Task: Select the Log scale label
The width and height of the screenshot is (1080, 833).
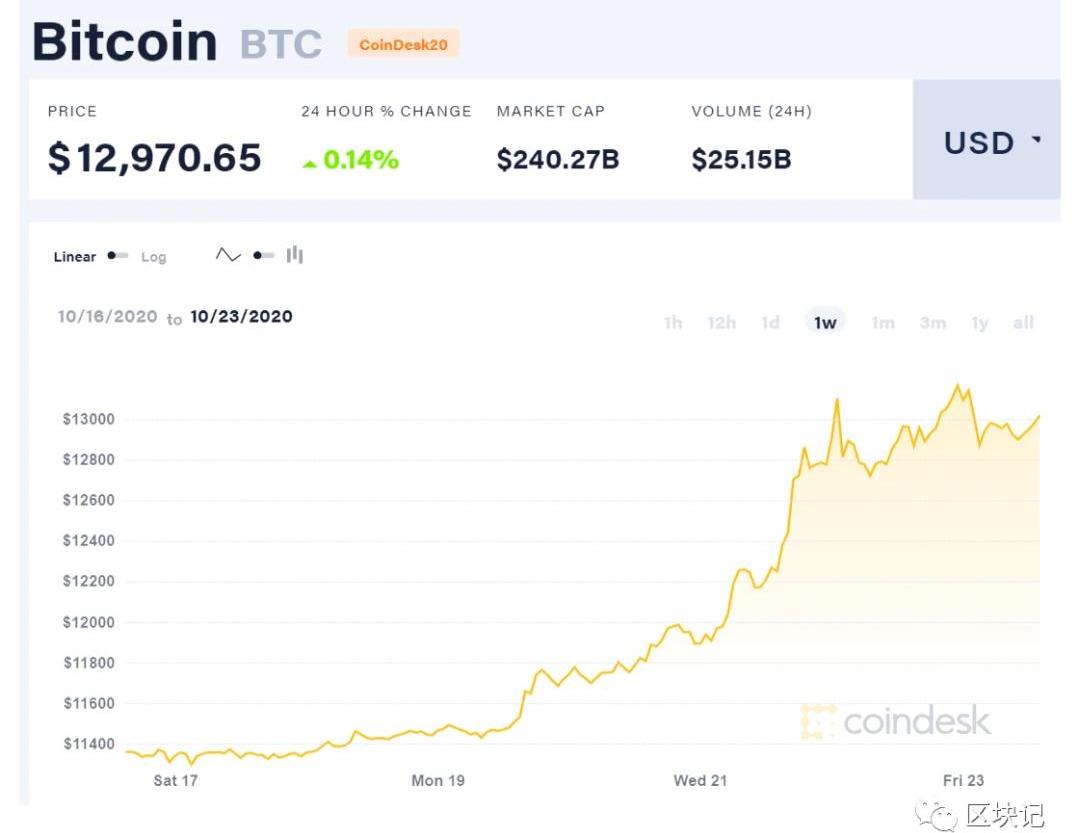Action: click(x=153, y=257)
